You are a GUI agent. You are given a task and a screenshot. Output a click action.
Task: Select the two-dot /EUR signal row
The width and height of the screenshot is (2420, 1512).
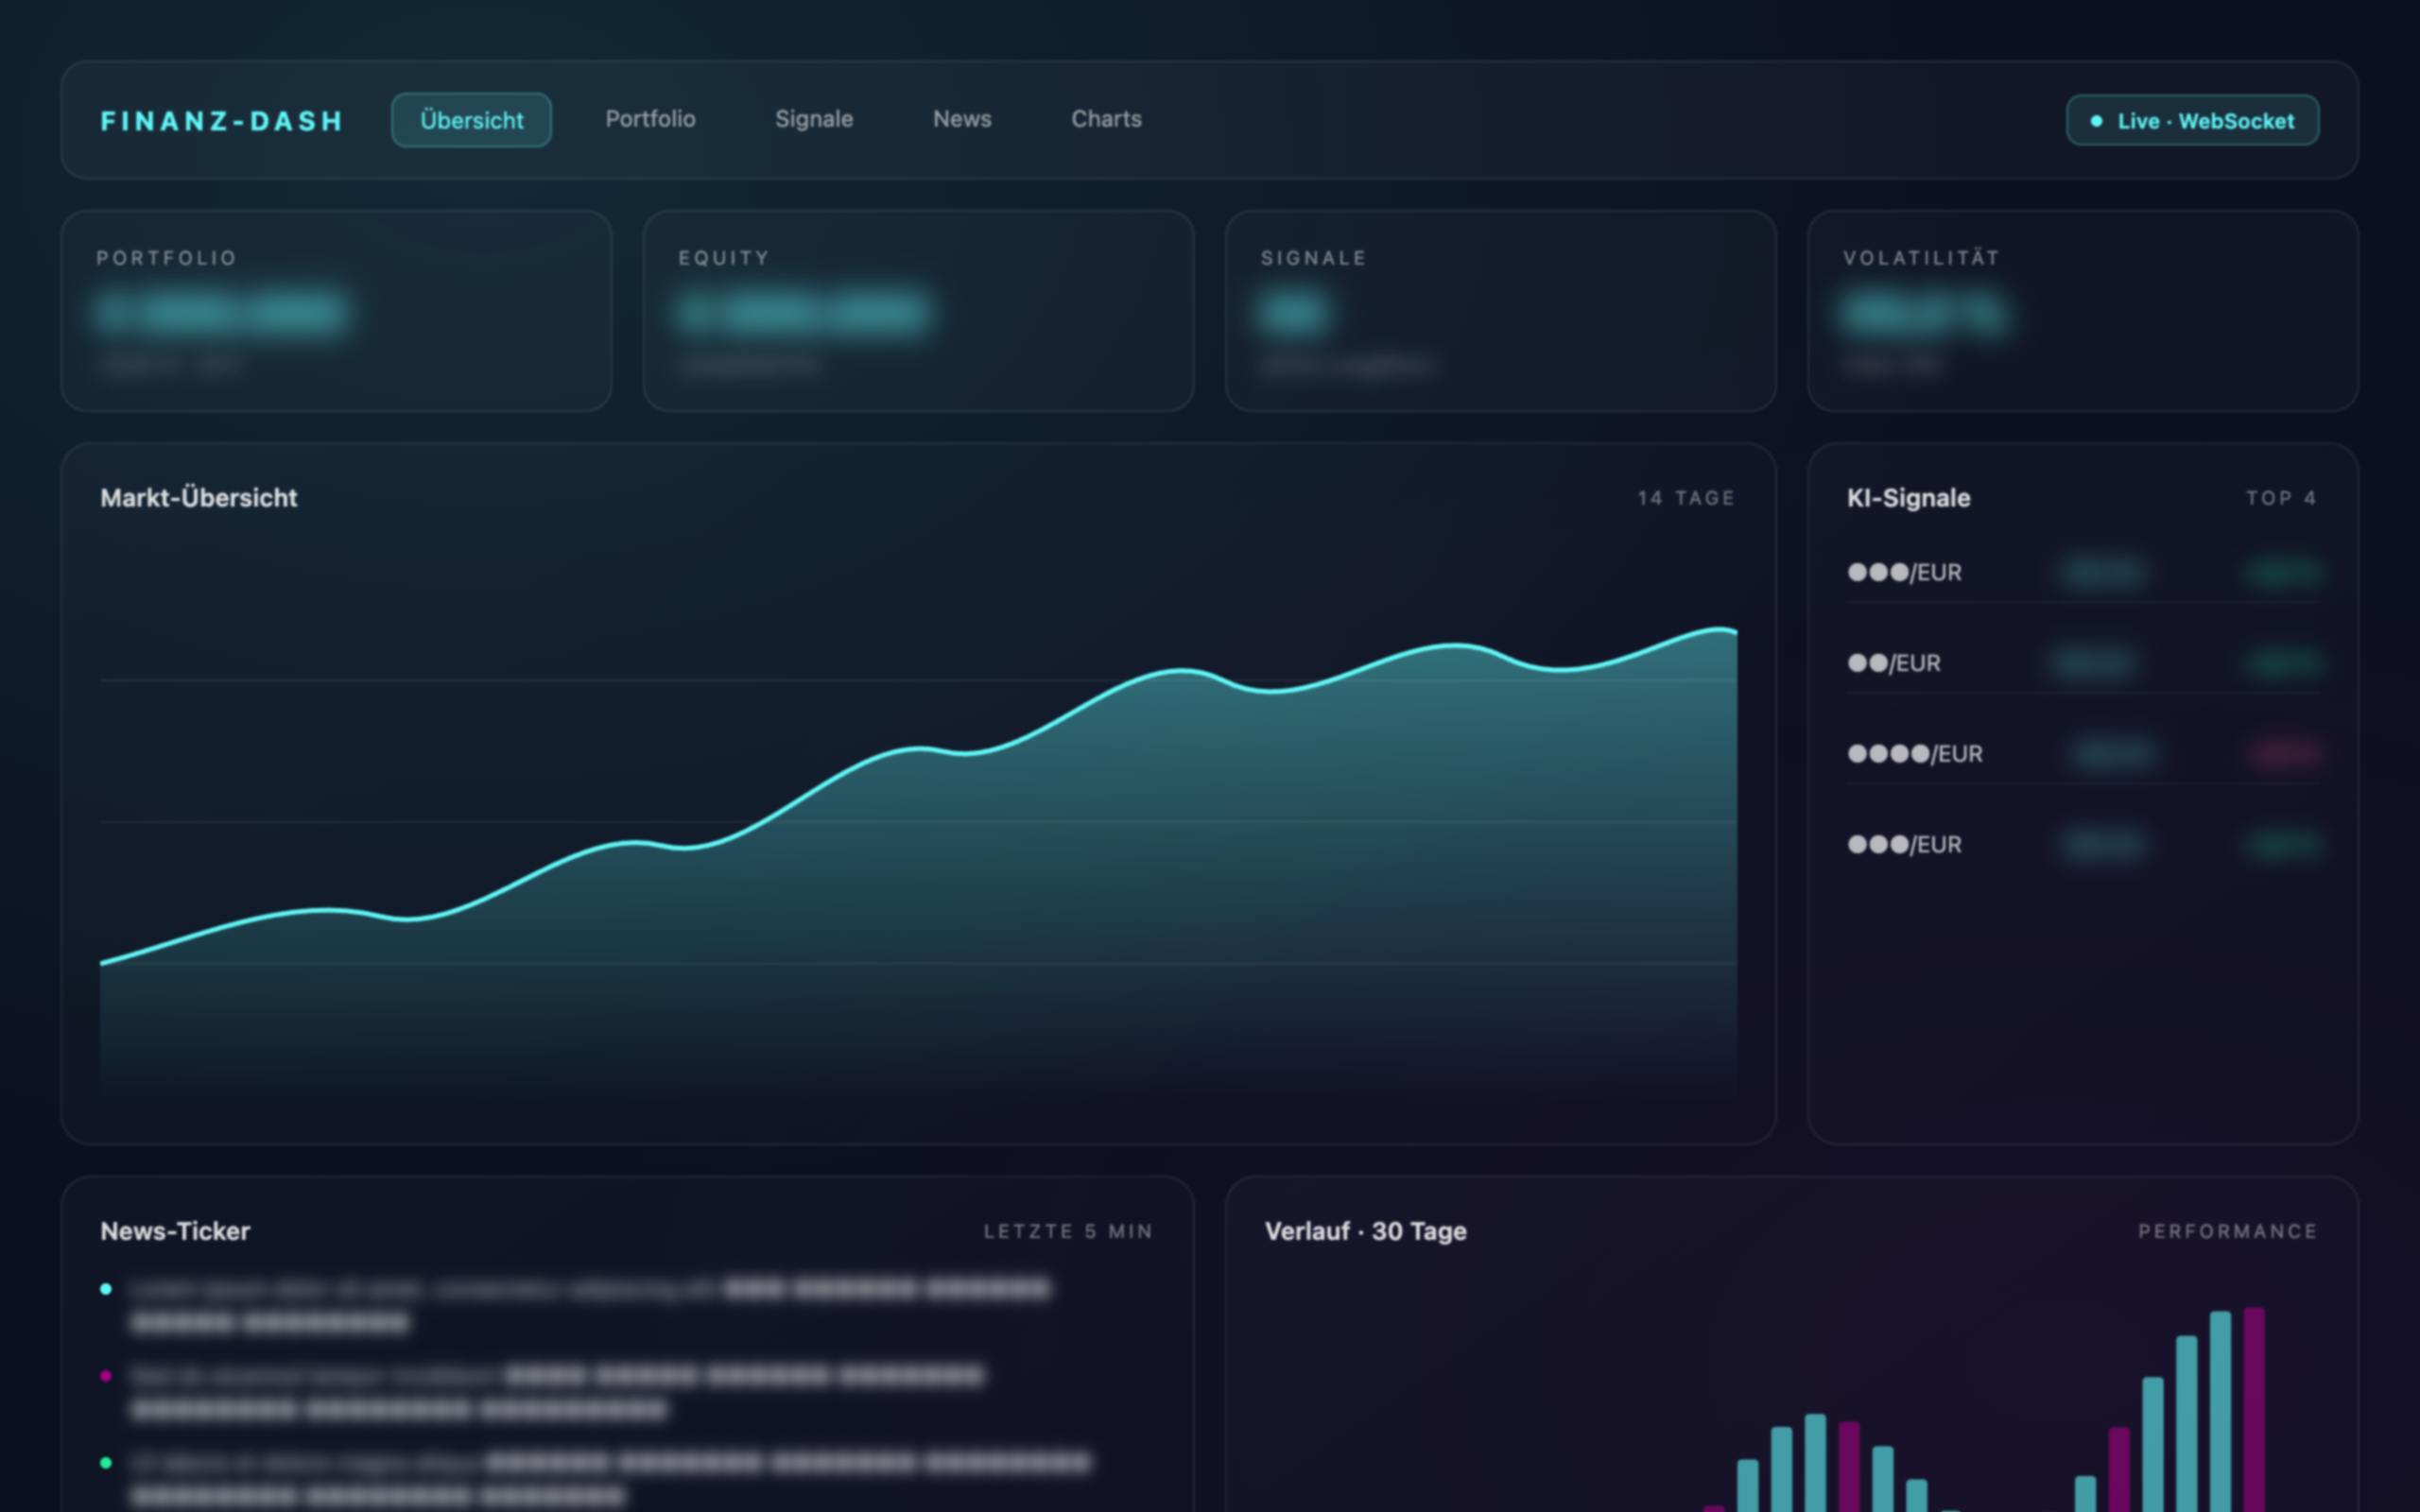tap(2082, 663)
